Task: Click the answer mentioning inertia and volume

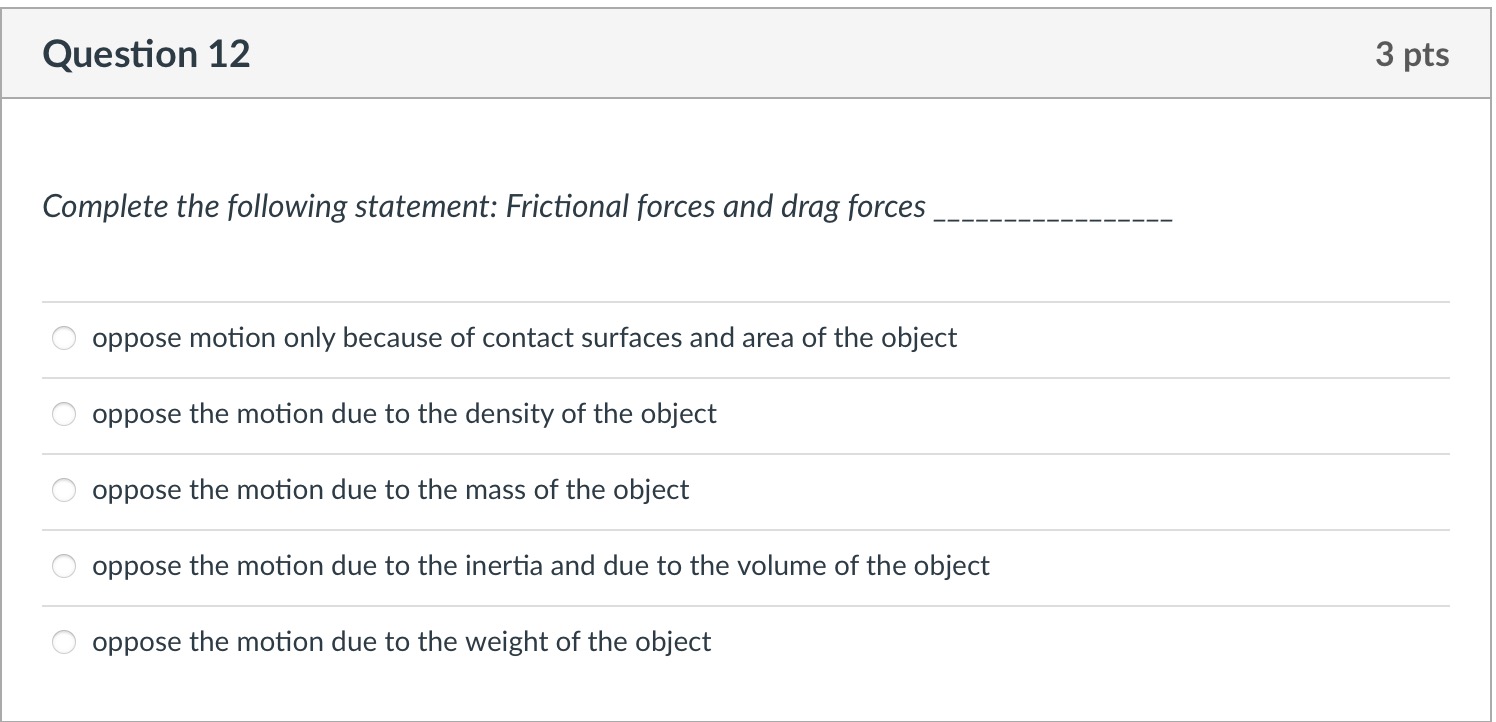Action: point(540,566)
